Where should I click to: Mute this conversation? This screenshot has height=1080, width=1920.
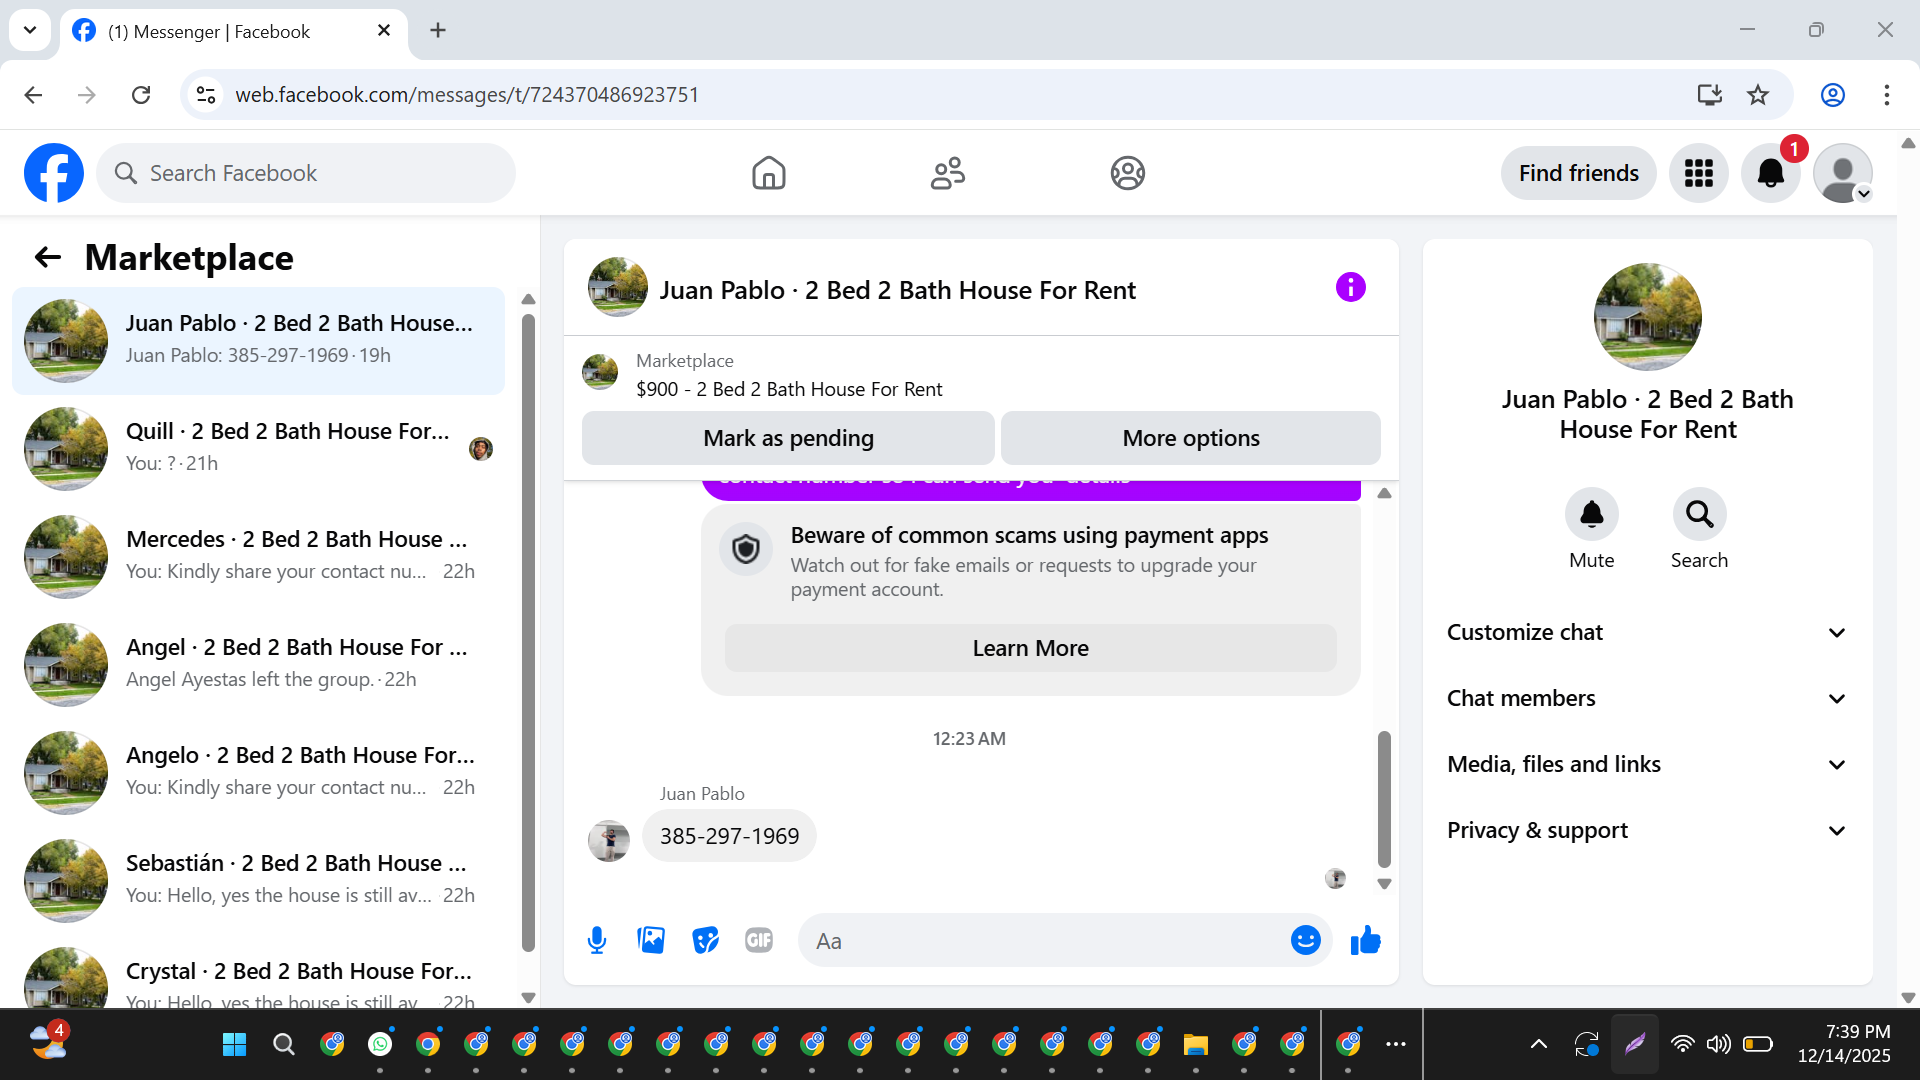(x=1591, y=515)
